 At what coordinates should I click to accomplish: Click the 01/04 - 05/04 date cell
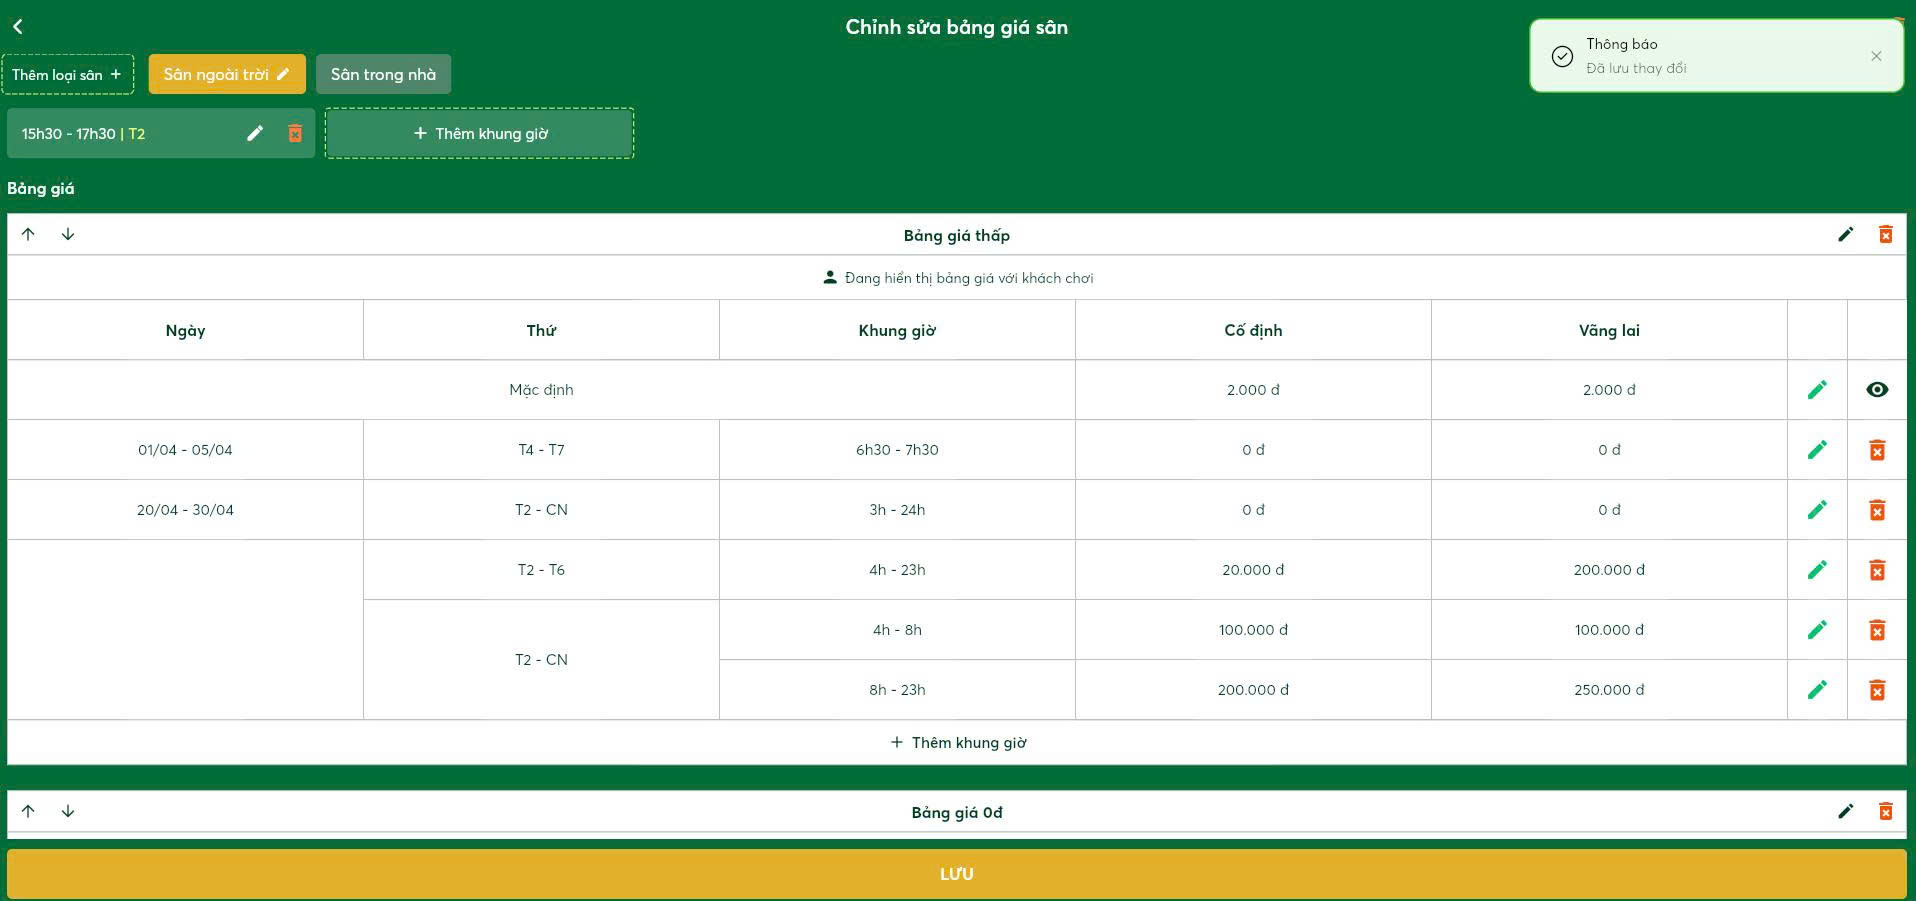185,450
